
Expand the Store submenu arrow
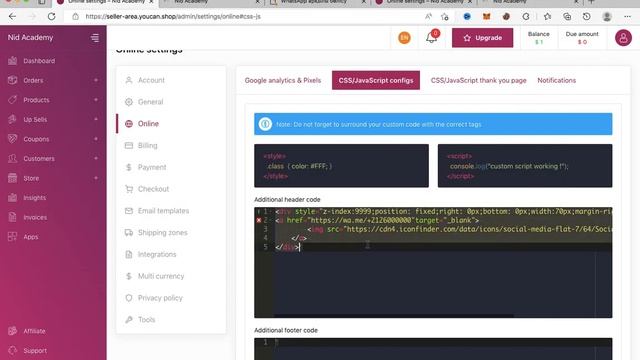tap(96, 178)
